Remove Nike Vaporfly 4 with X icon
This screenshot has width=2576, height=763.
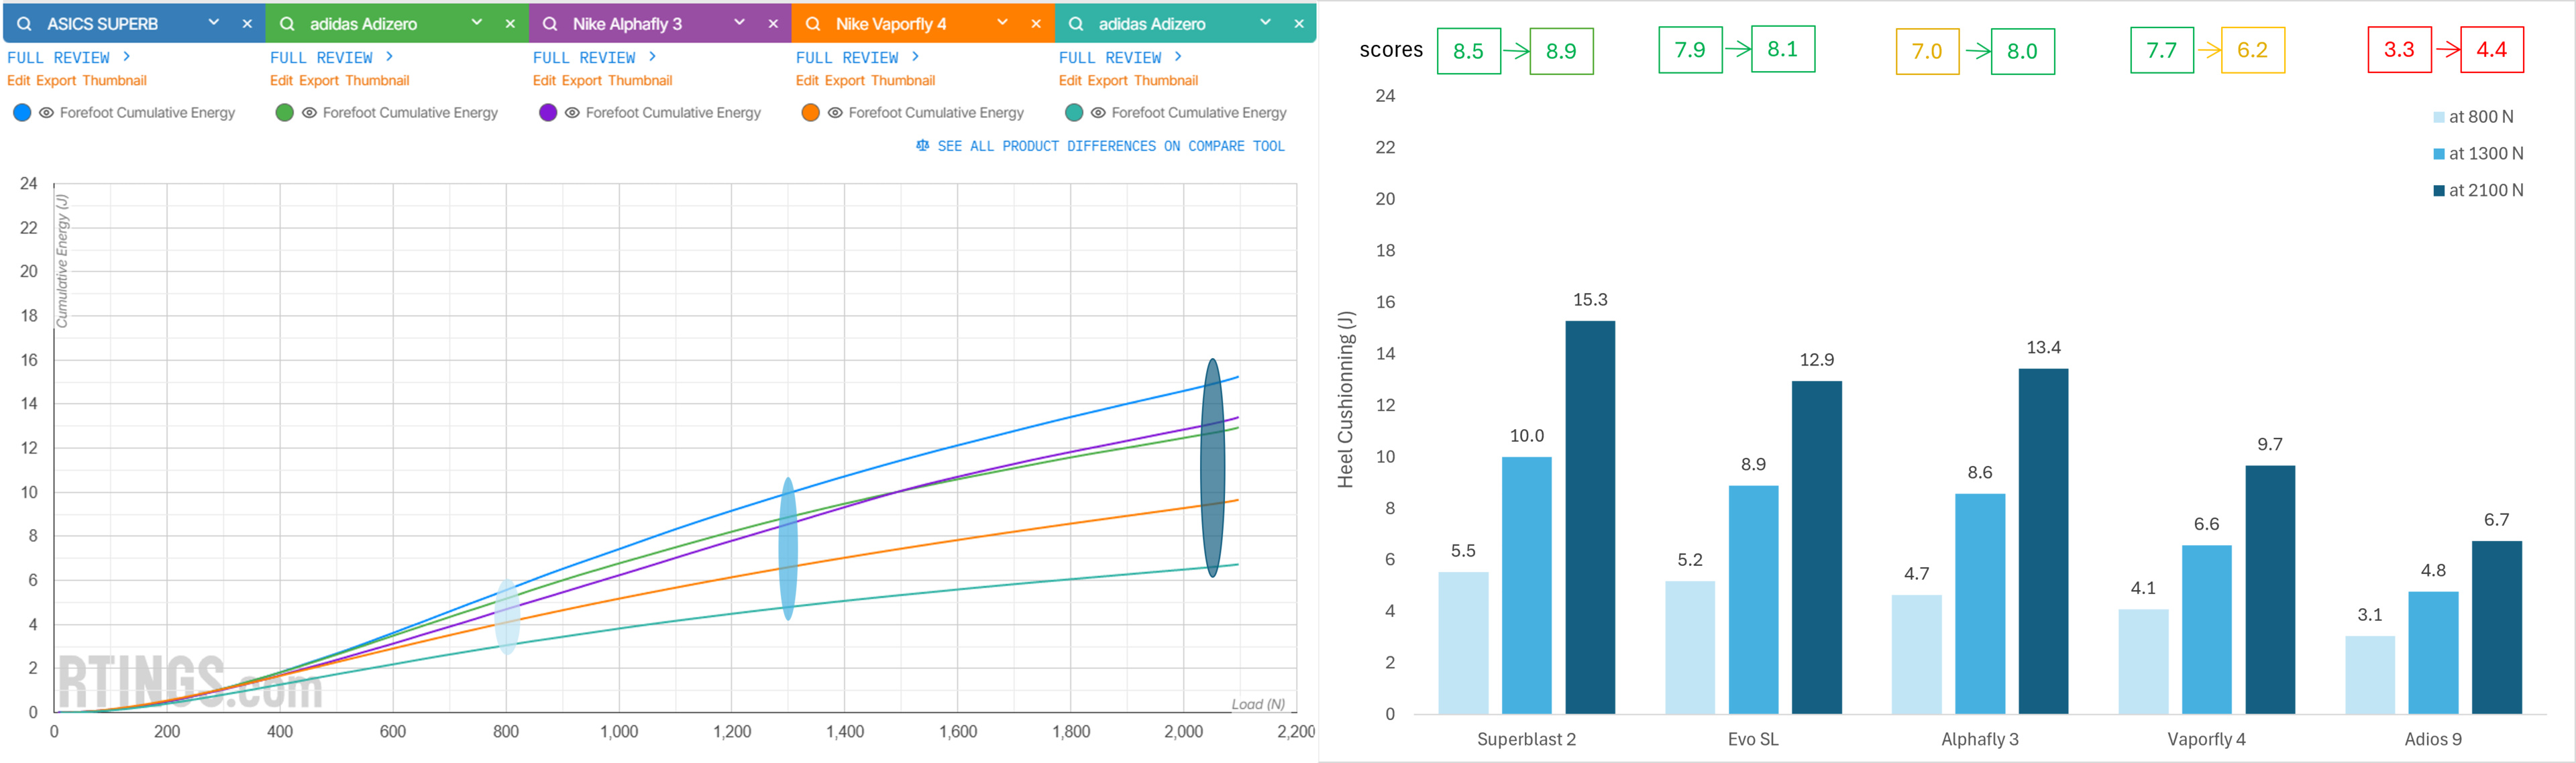tap(1036, 23)
